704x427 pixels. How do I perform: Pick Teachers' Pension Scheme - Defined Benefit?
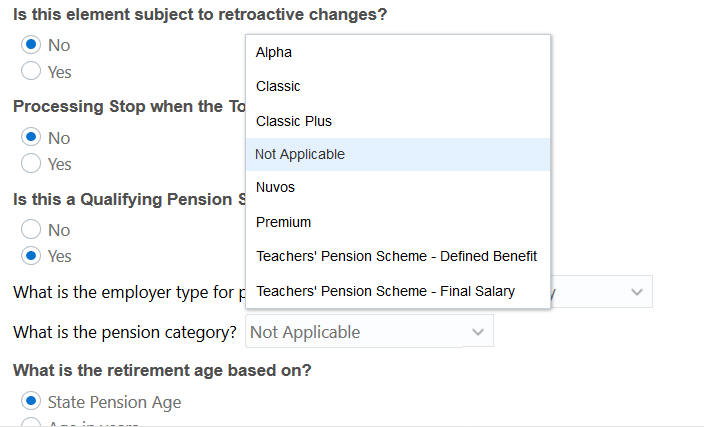[396, 256]
